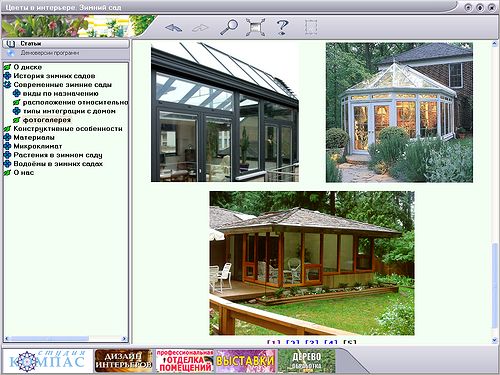Click the globe icon beside Демоверсии программ
The width and height of the screenshot is (500, 375).
coord(11,53)
